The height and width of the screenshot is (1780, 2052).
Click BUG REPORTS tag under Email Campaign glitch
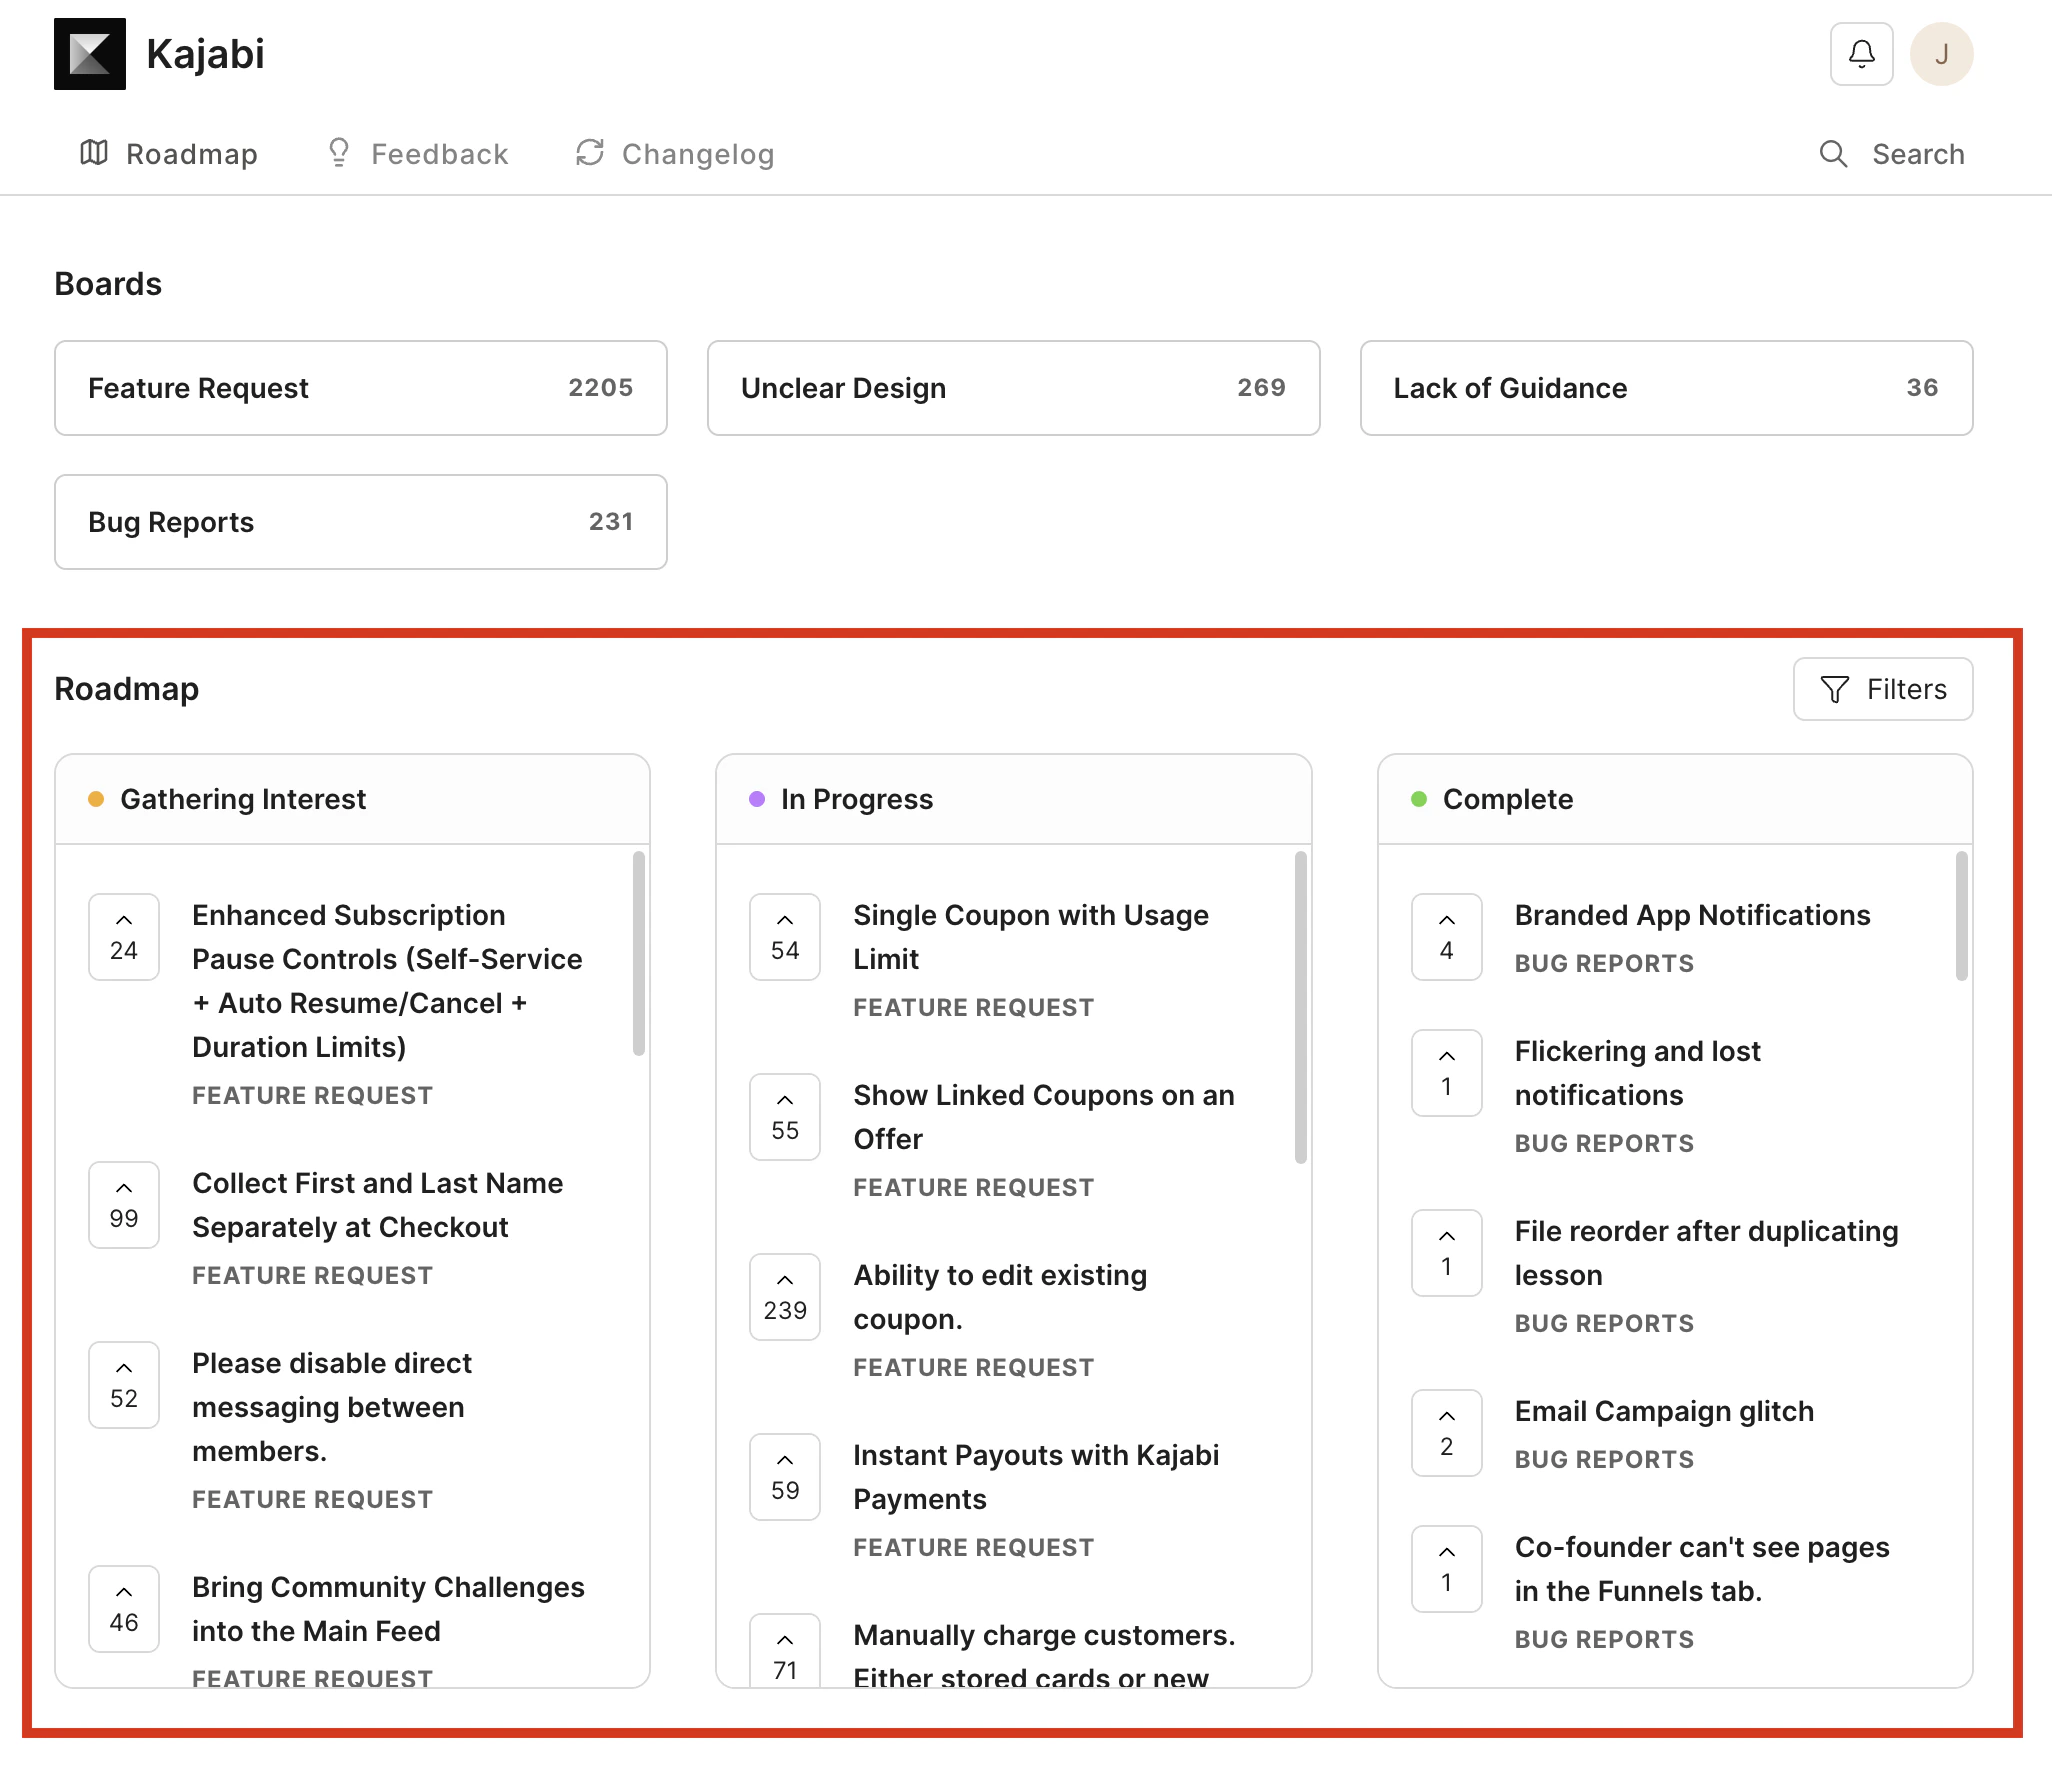1604,1459
